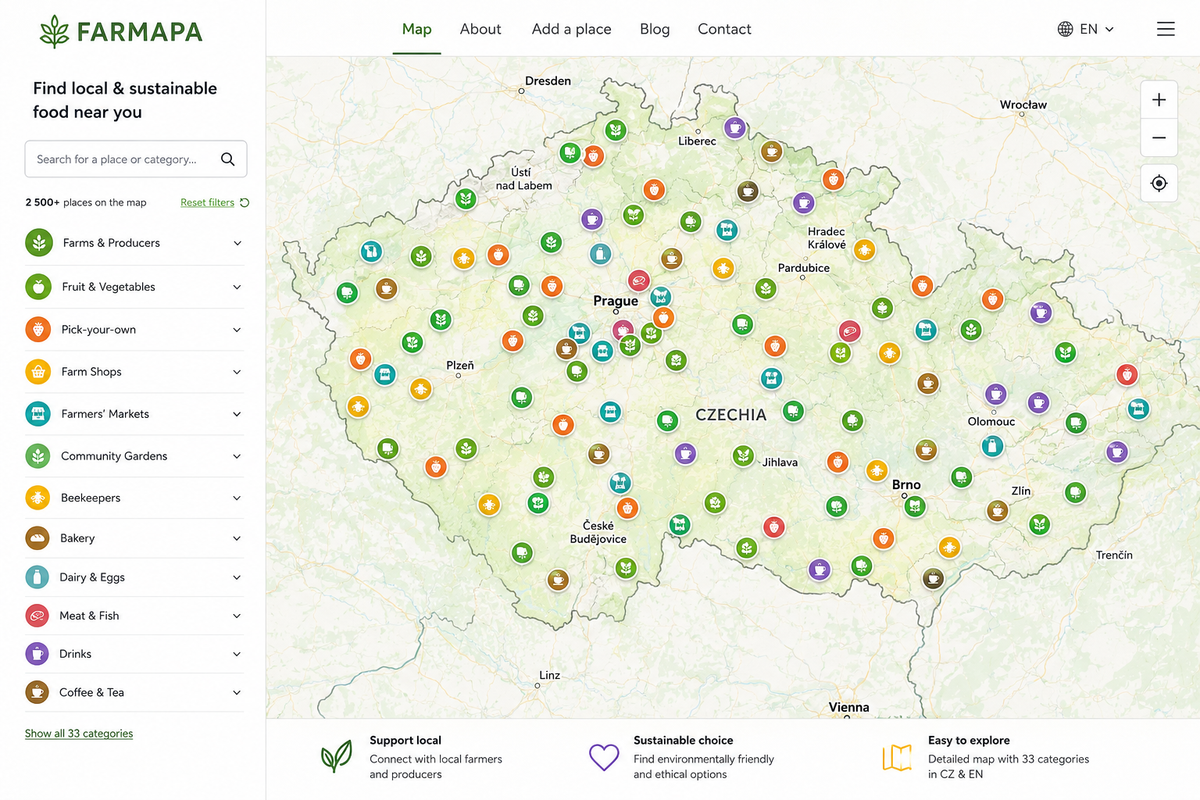The height and width of the screenshot is (800, 1200).
Task: Go to Add a place
Action: tap(571, 29)
